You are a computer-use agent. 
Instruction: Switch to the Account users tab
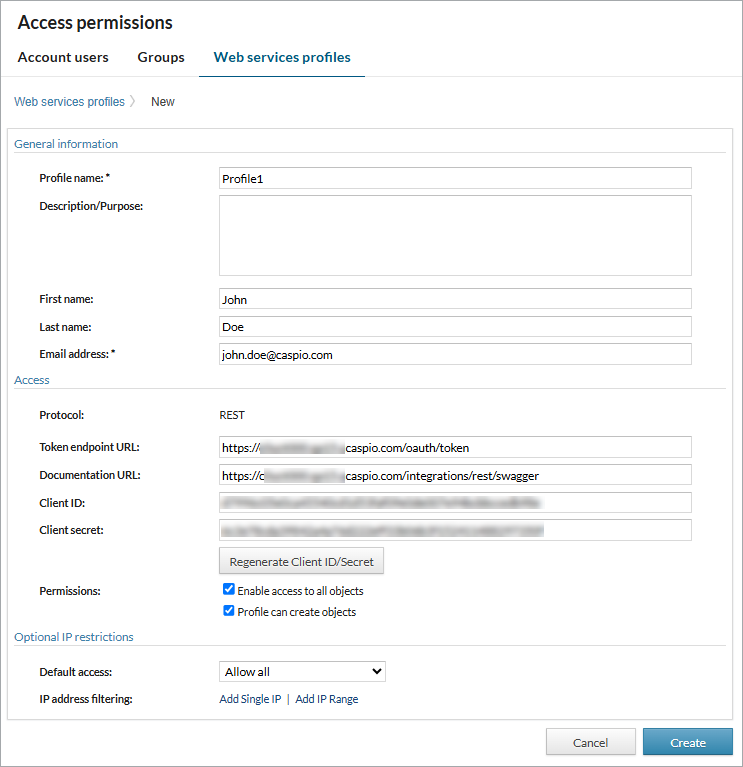[x=63, y=57]
